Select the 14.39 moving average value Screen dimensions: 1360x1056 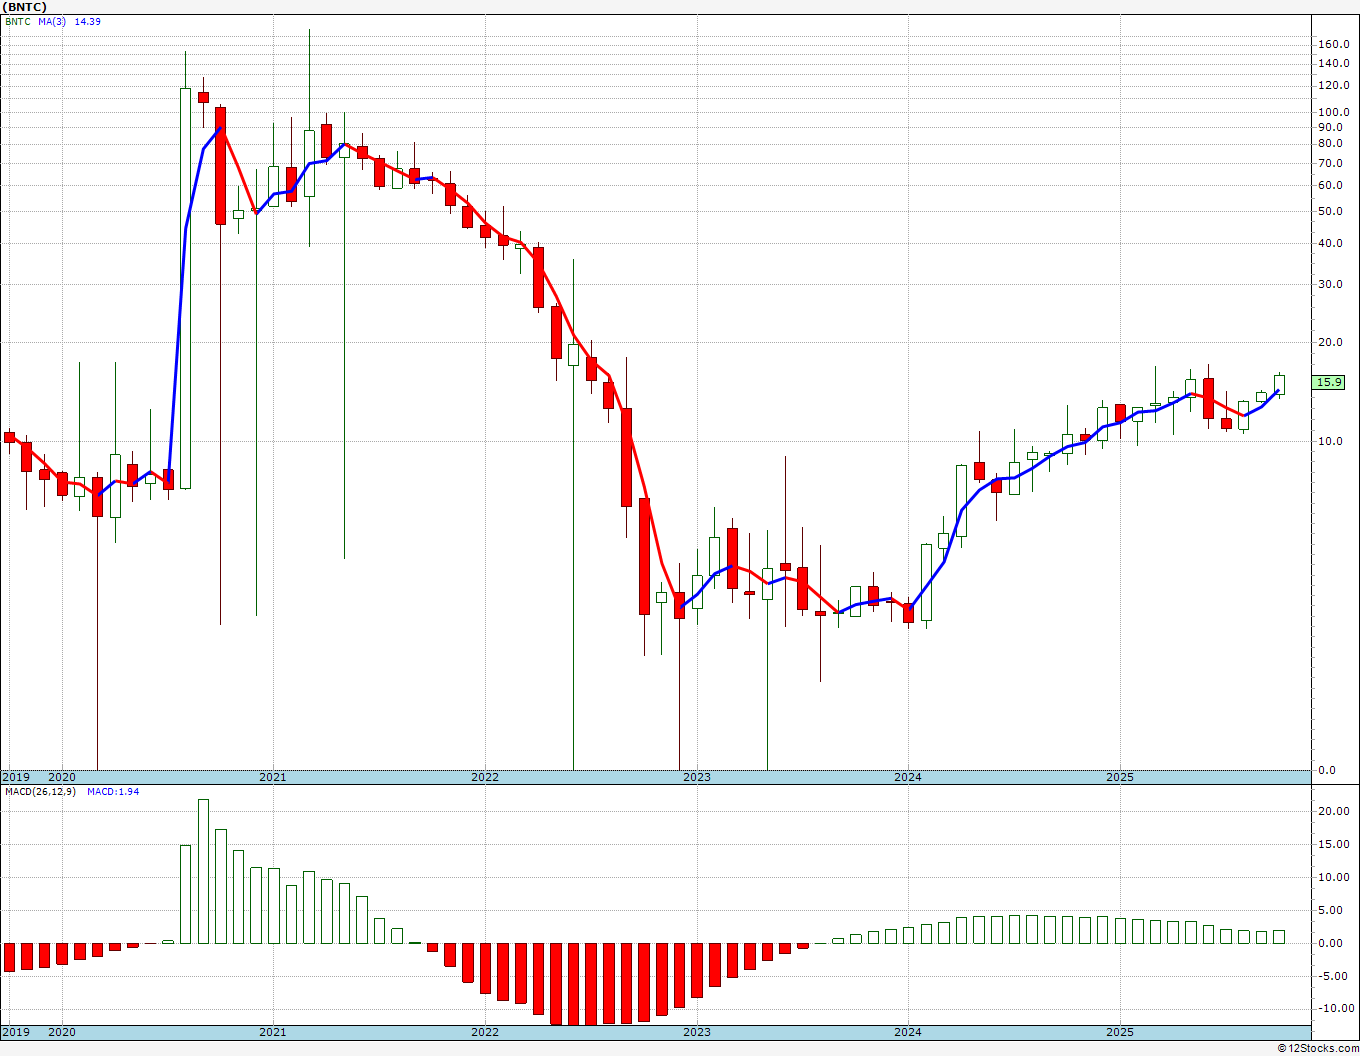[88, 22]
